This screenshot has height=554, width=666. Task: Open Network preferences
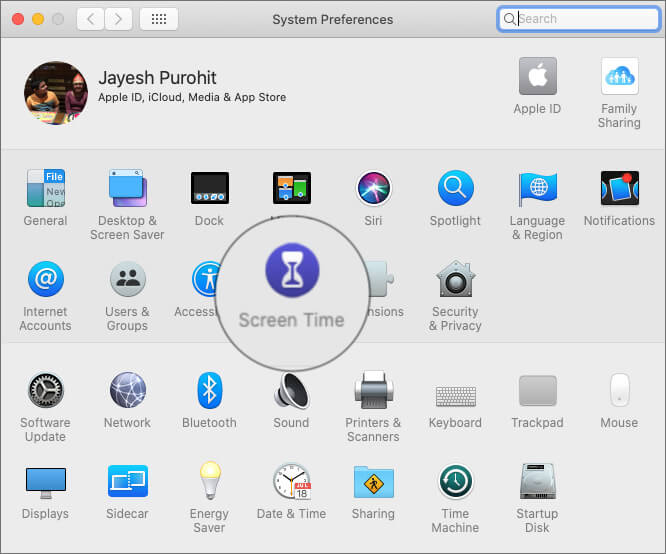tap(127, 390)
